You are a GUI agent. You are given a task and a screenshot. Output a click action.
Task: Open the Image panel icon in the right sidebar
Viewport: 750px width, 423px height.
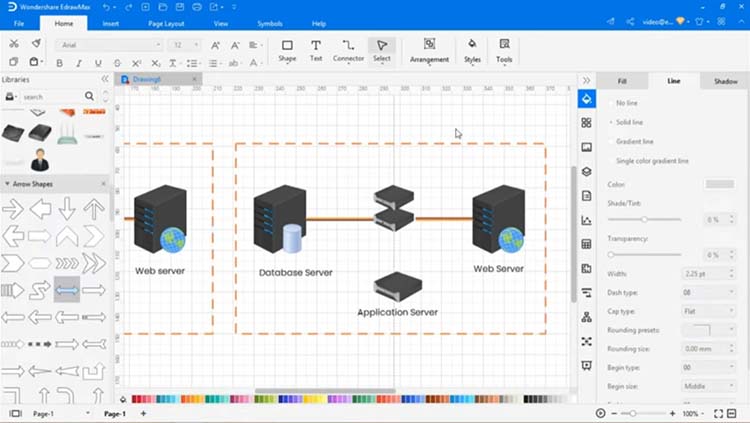[x=586, y=147]
